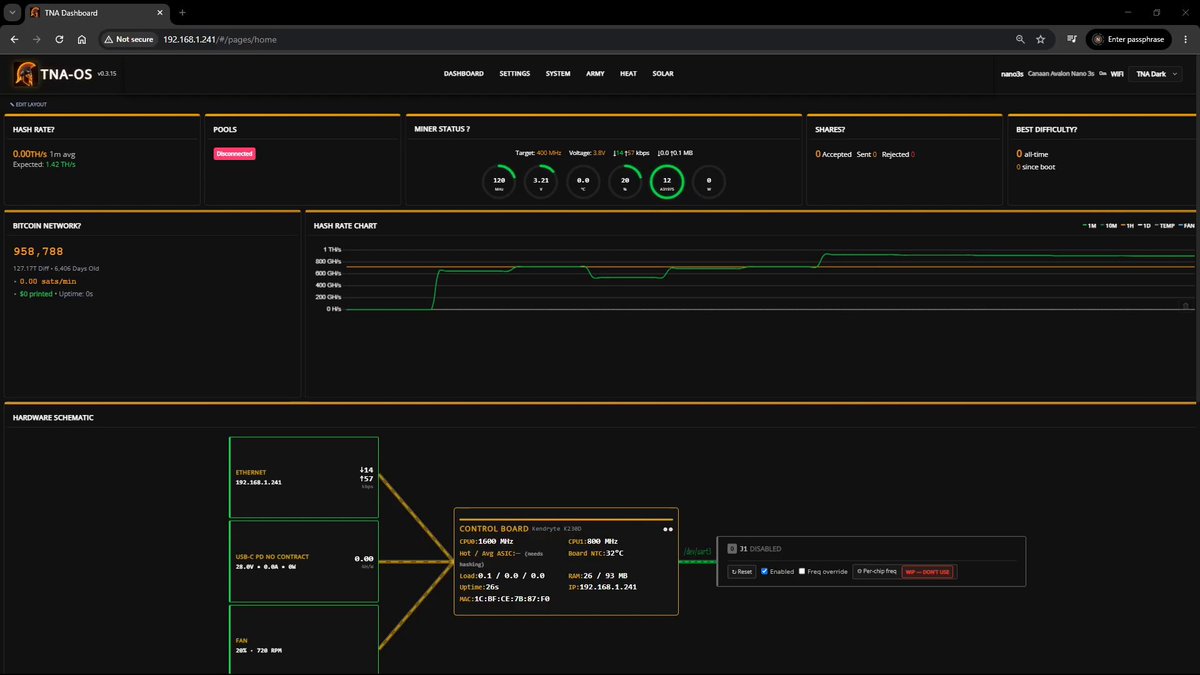Click the Disconnected pool status badge
This screenshot has width=1200, height=675.
tap(234, 154)
